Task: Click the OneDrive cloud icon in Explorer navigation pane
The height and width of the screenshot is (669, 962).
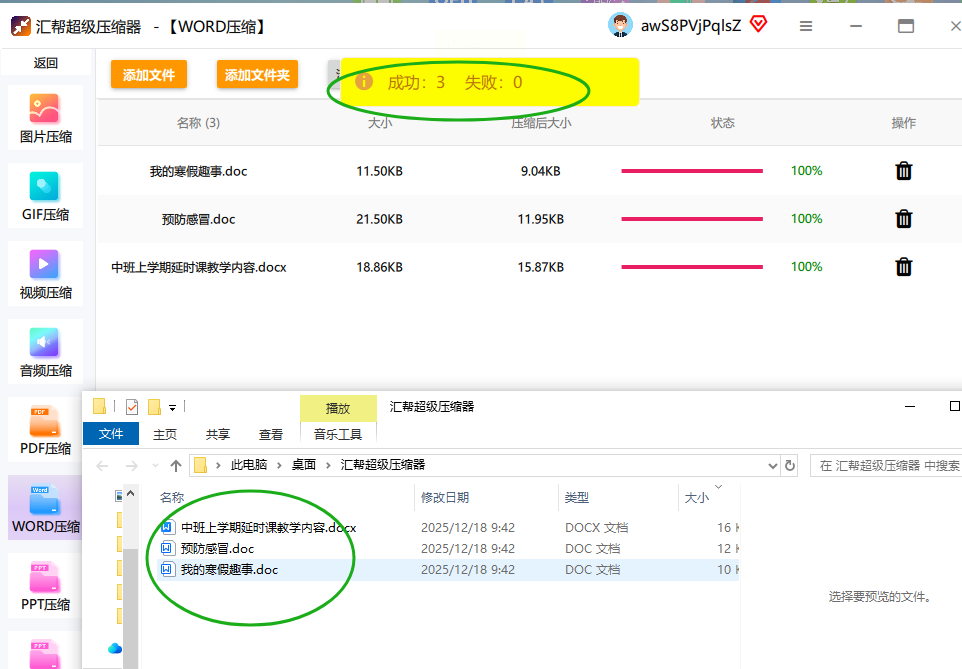Action: coord(115,648)
